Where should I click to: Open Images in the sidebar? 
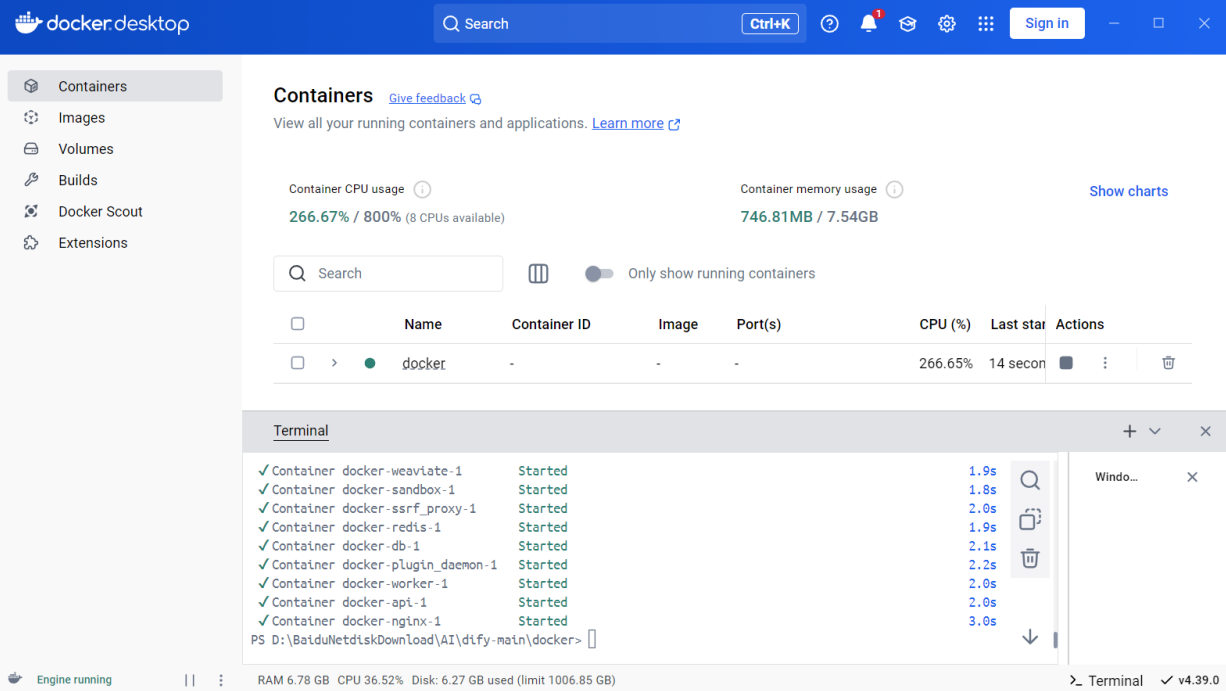click(115, 117)
